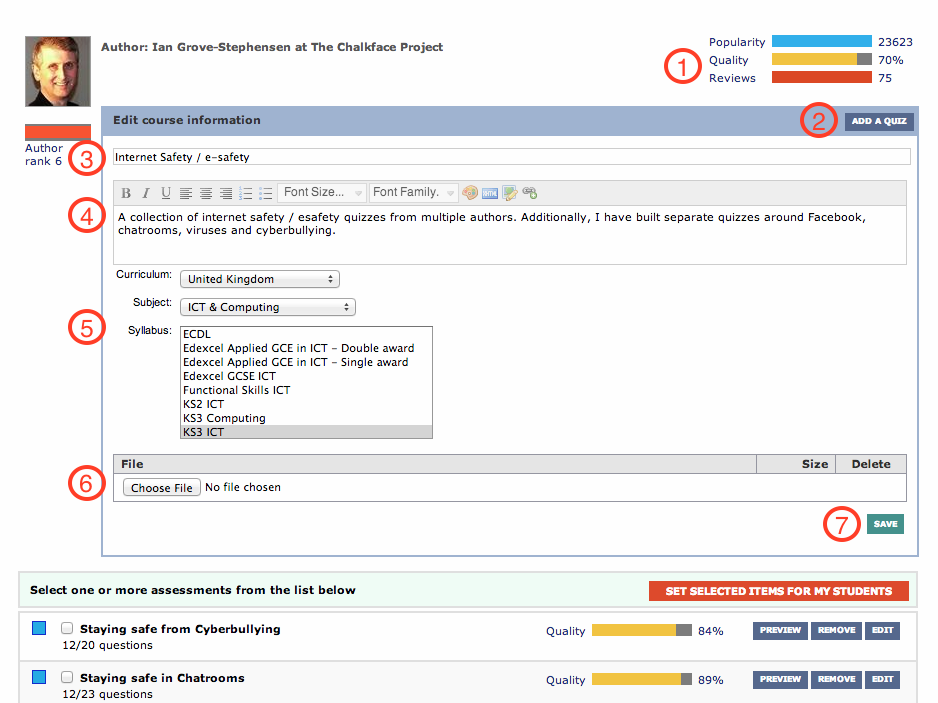The width and height of the screenshot is (938, 703).
Task: Open the Subject dropdown showing ICT & Computing
Action: [267, 307]
